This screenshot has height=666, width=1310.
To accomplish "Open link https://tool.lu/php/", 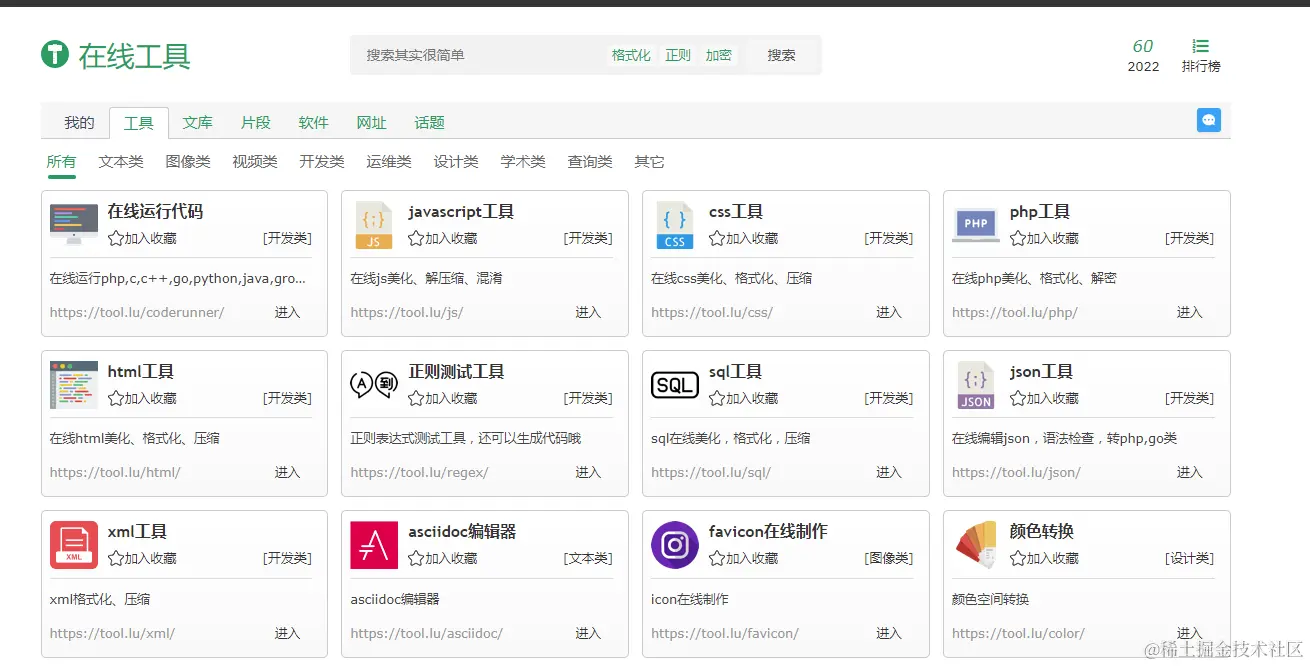I will (1015, 312).
